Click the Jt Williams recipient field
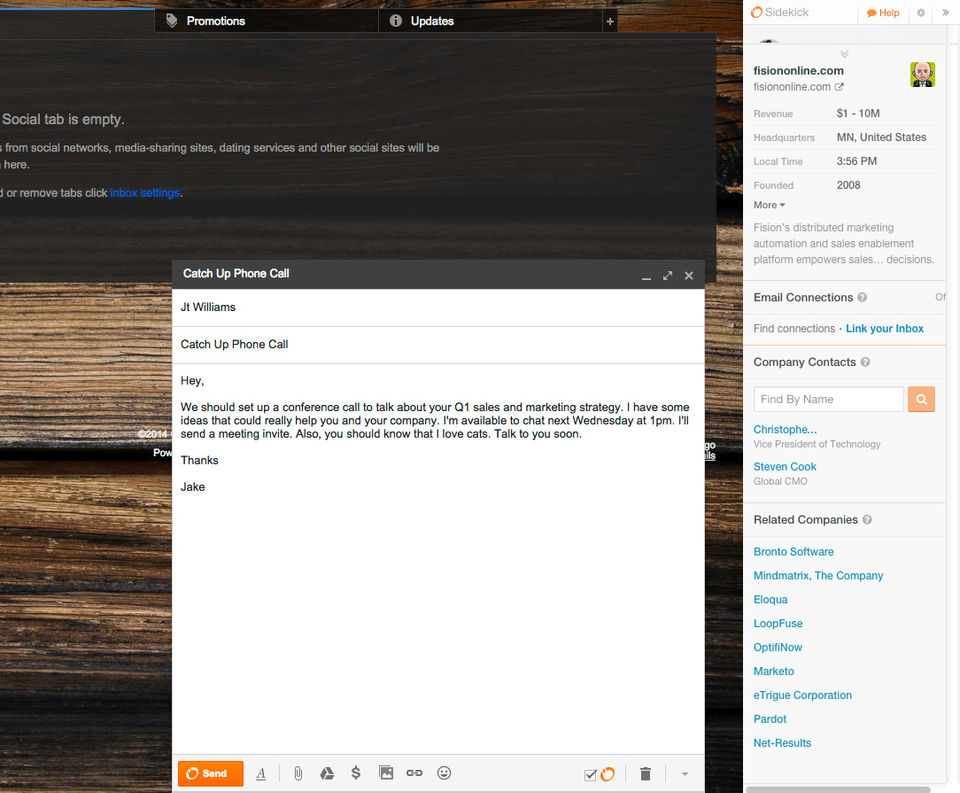 438,307
